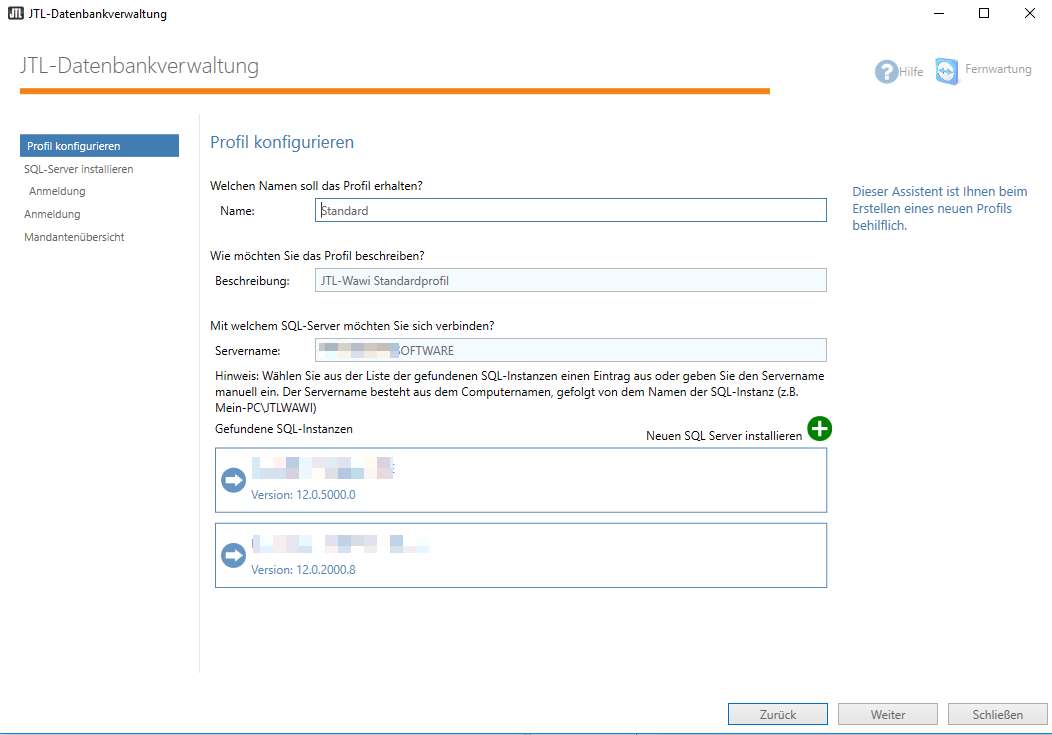
Task: Click 'Dieser Assistent ist Ihnen beim' help text
Action: pyautogui.click(x=939, y=192)
